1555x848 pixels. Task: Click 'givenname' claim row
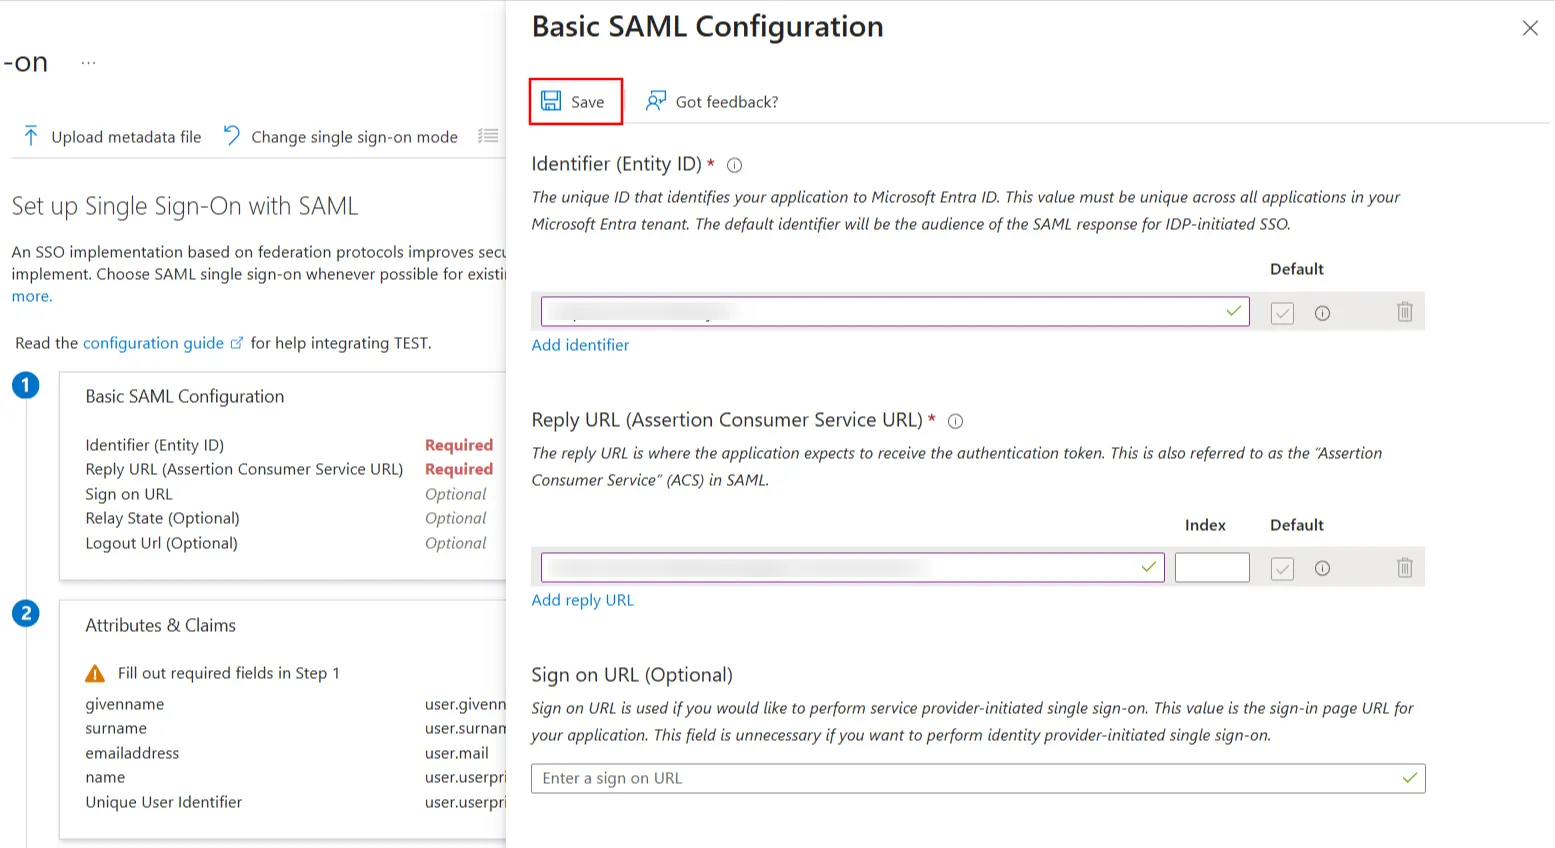[295, 704]
